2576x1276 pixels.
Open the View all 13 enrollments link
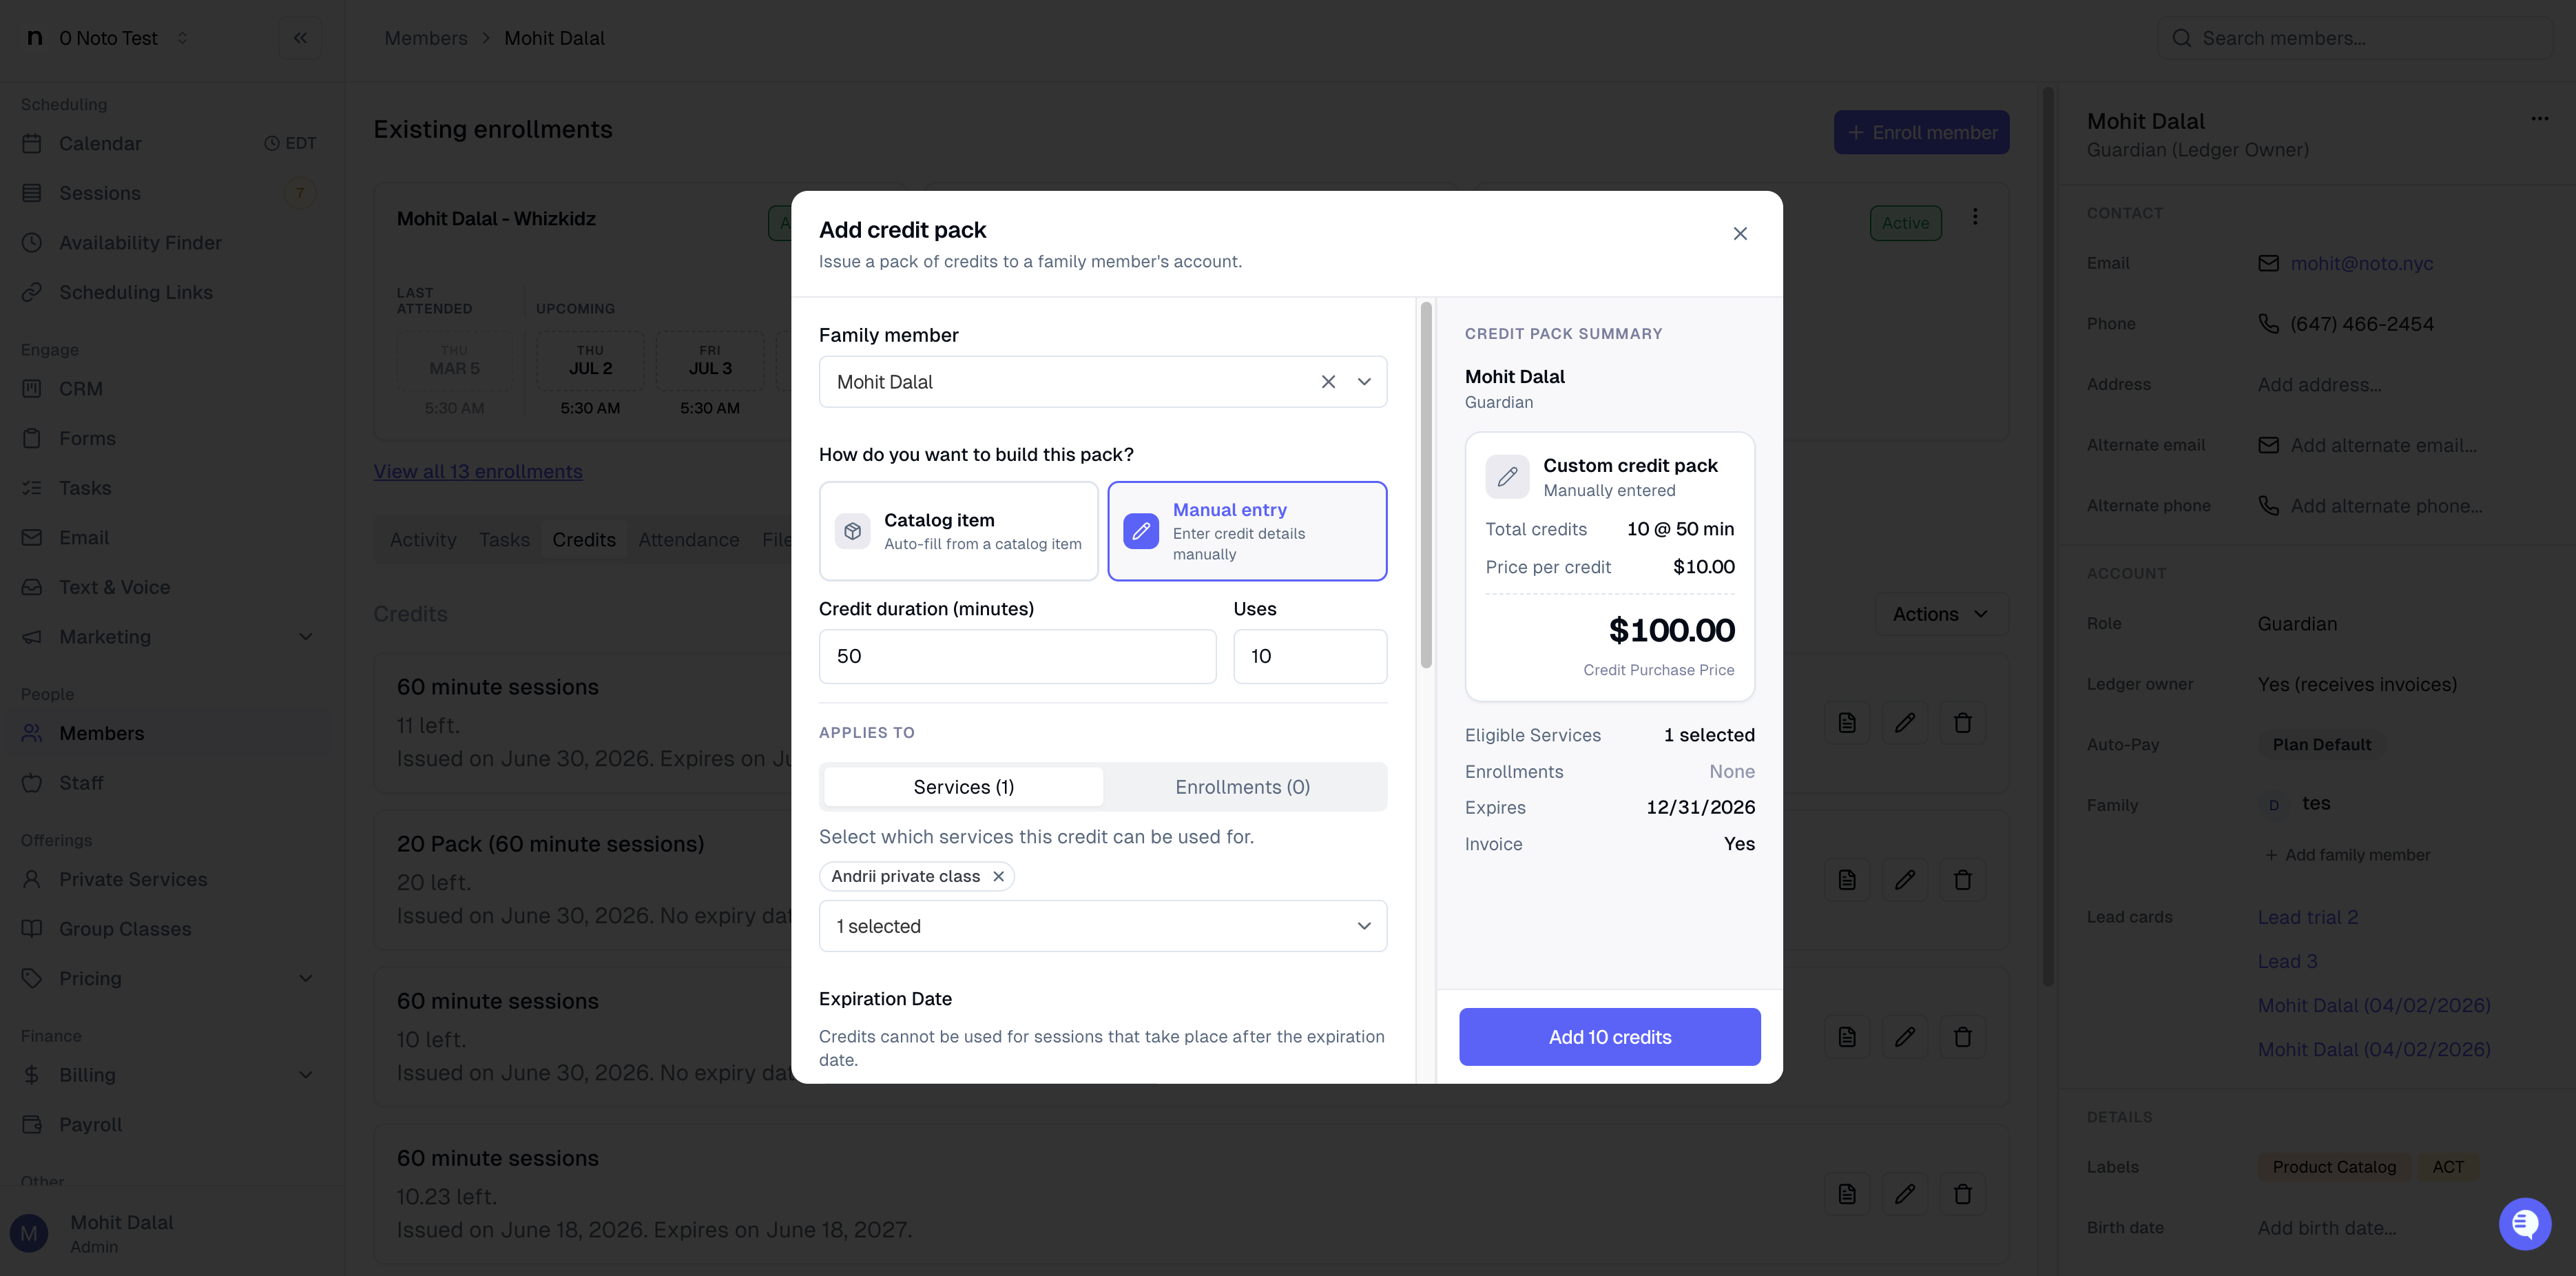[478, 472]
